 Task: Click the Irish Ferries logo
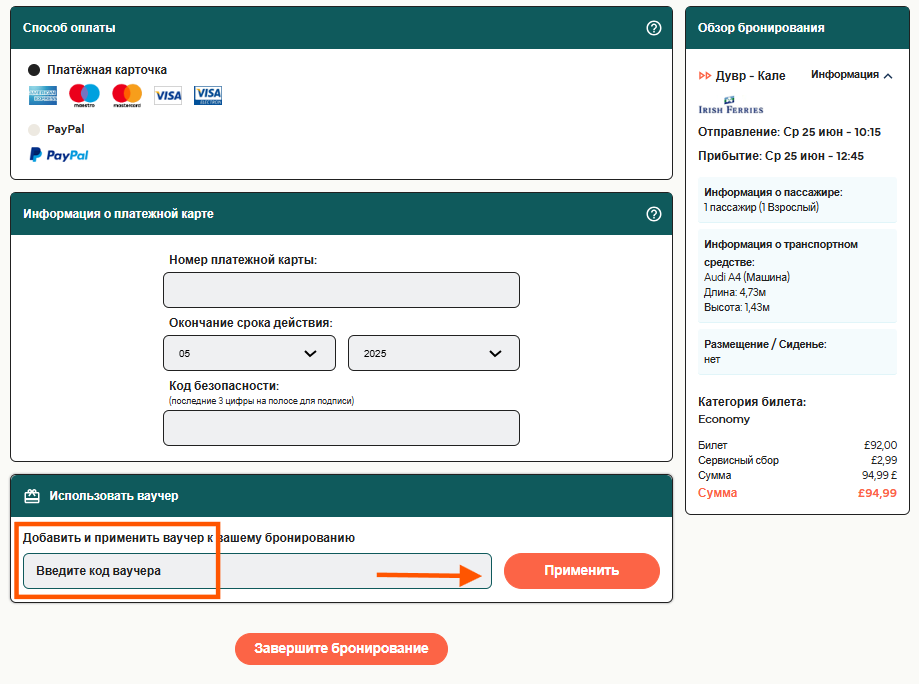point(730,106)
